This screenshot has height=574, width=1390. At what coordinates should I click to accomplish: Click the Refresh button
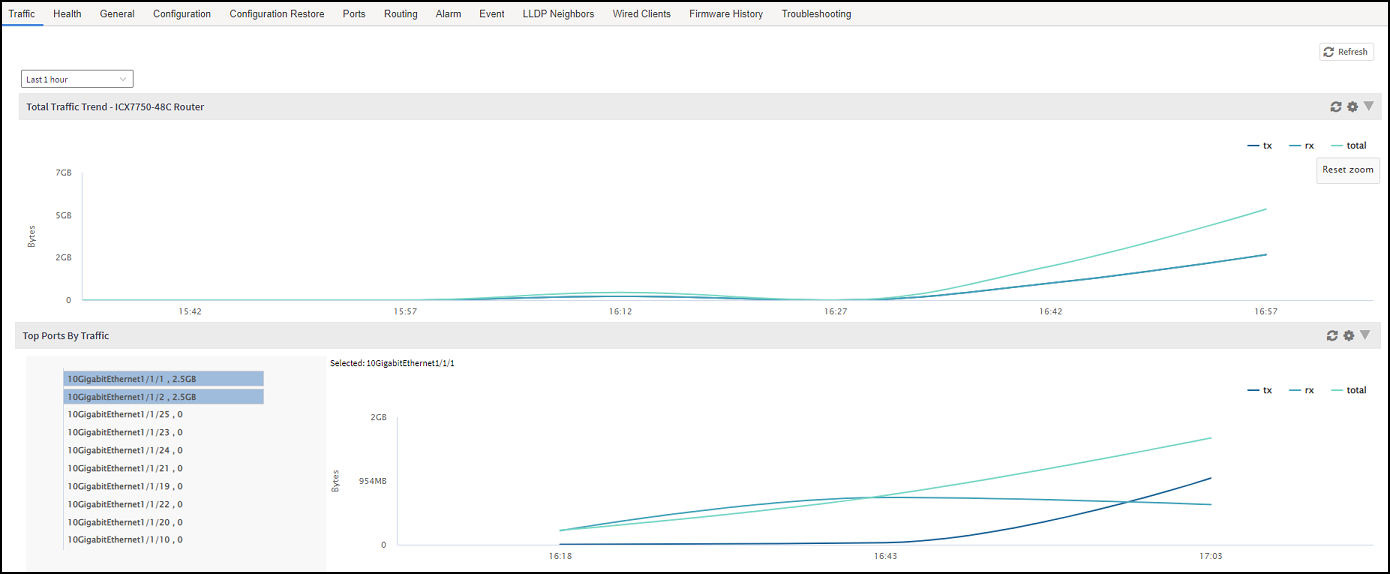coord(1346,52)
